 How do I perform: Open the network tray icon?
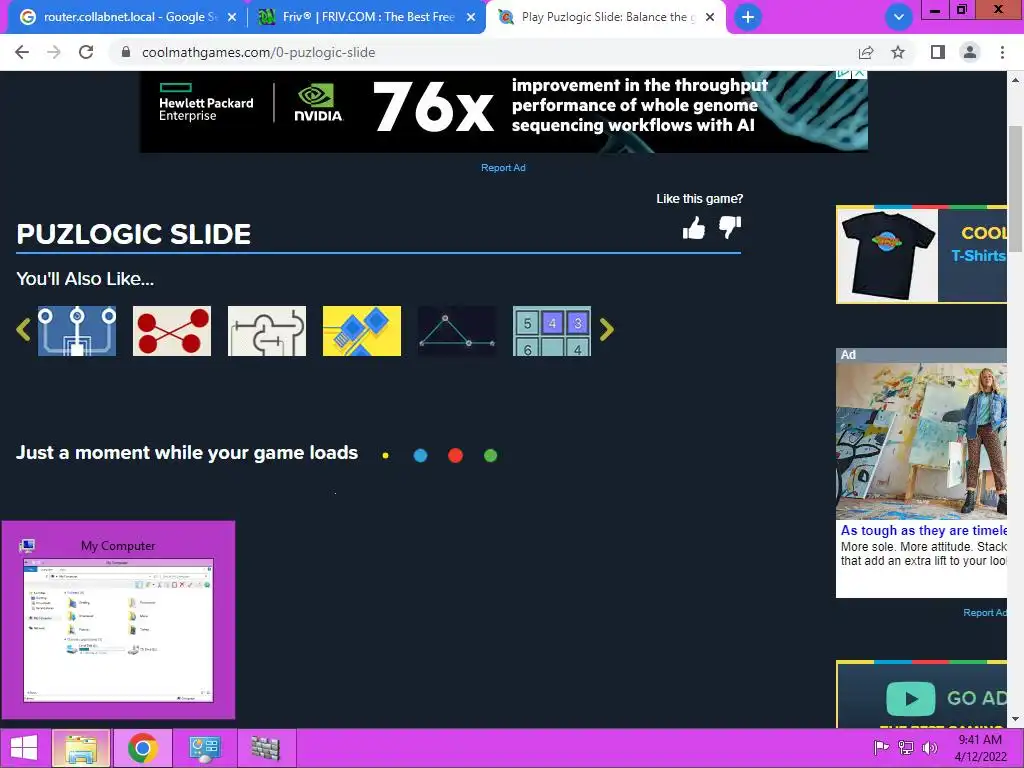[x=906, y=748]
